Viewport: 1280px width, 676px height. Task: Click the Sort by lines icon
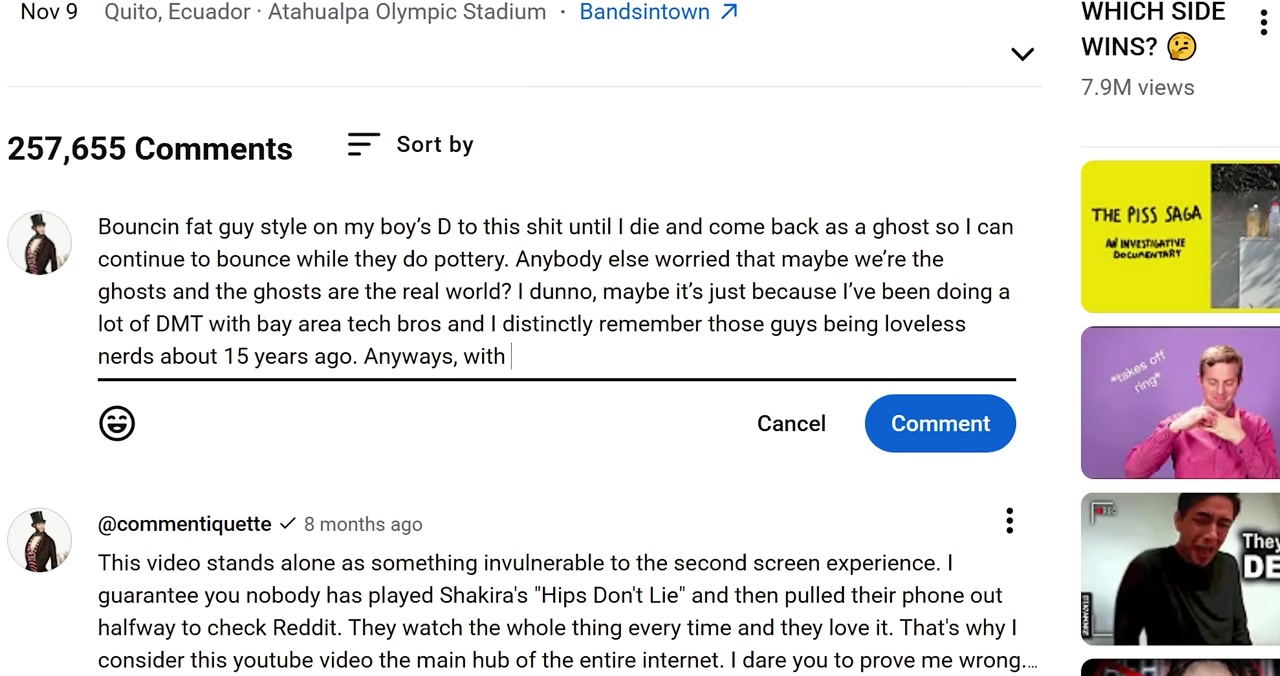(x=363, y=145)
